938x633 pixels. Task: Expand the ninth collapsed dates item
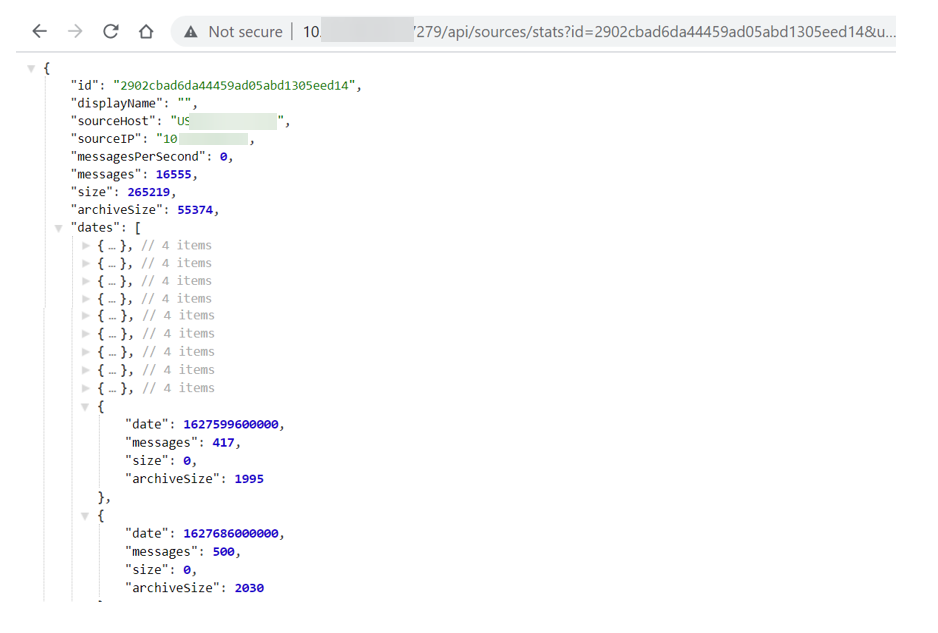tap(87, 388)
